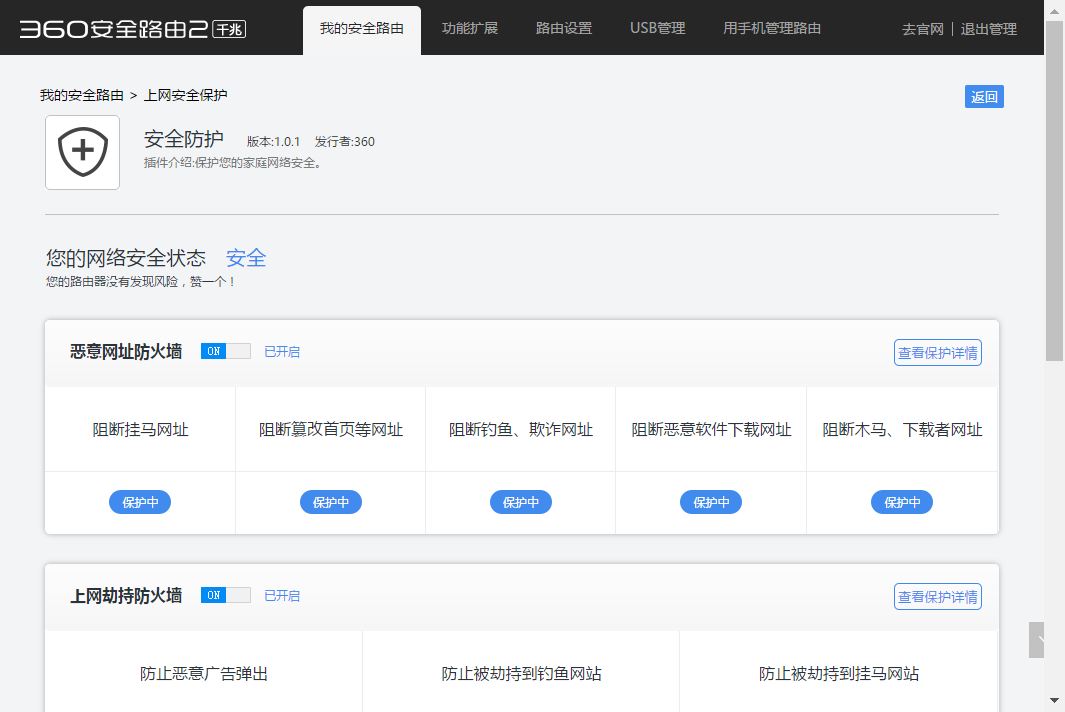Toggle off the 恶意网址防火墙 switch
Image resolution: width=1065 pixels, height=712 pixels.
(x=226, y=351)
